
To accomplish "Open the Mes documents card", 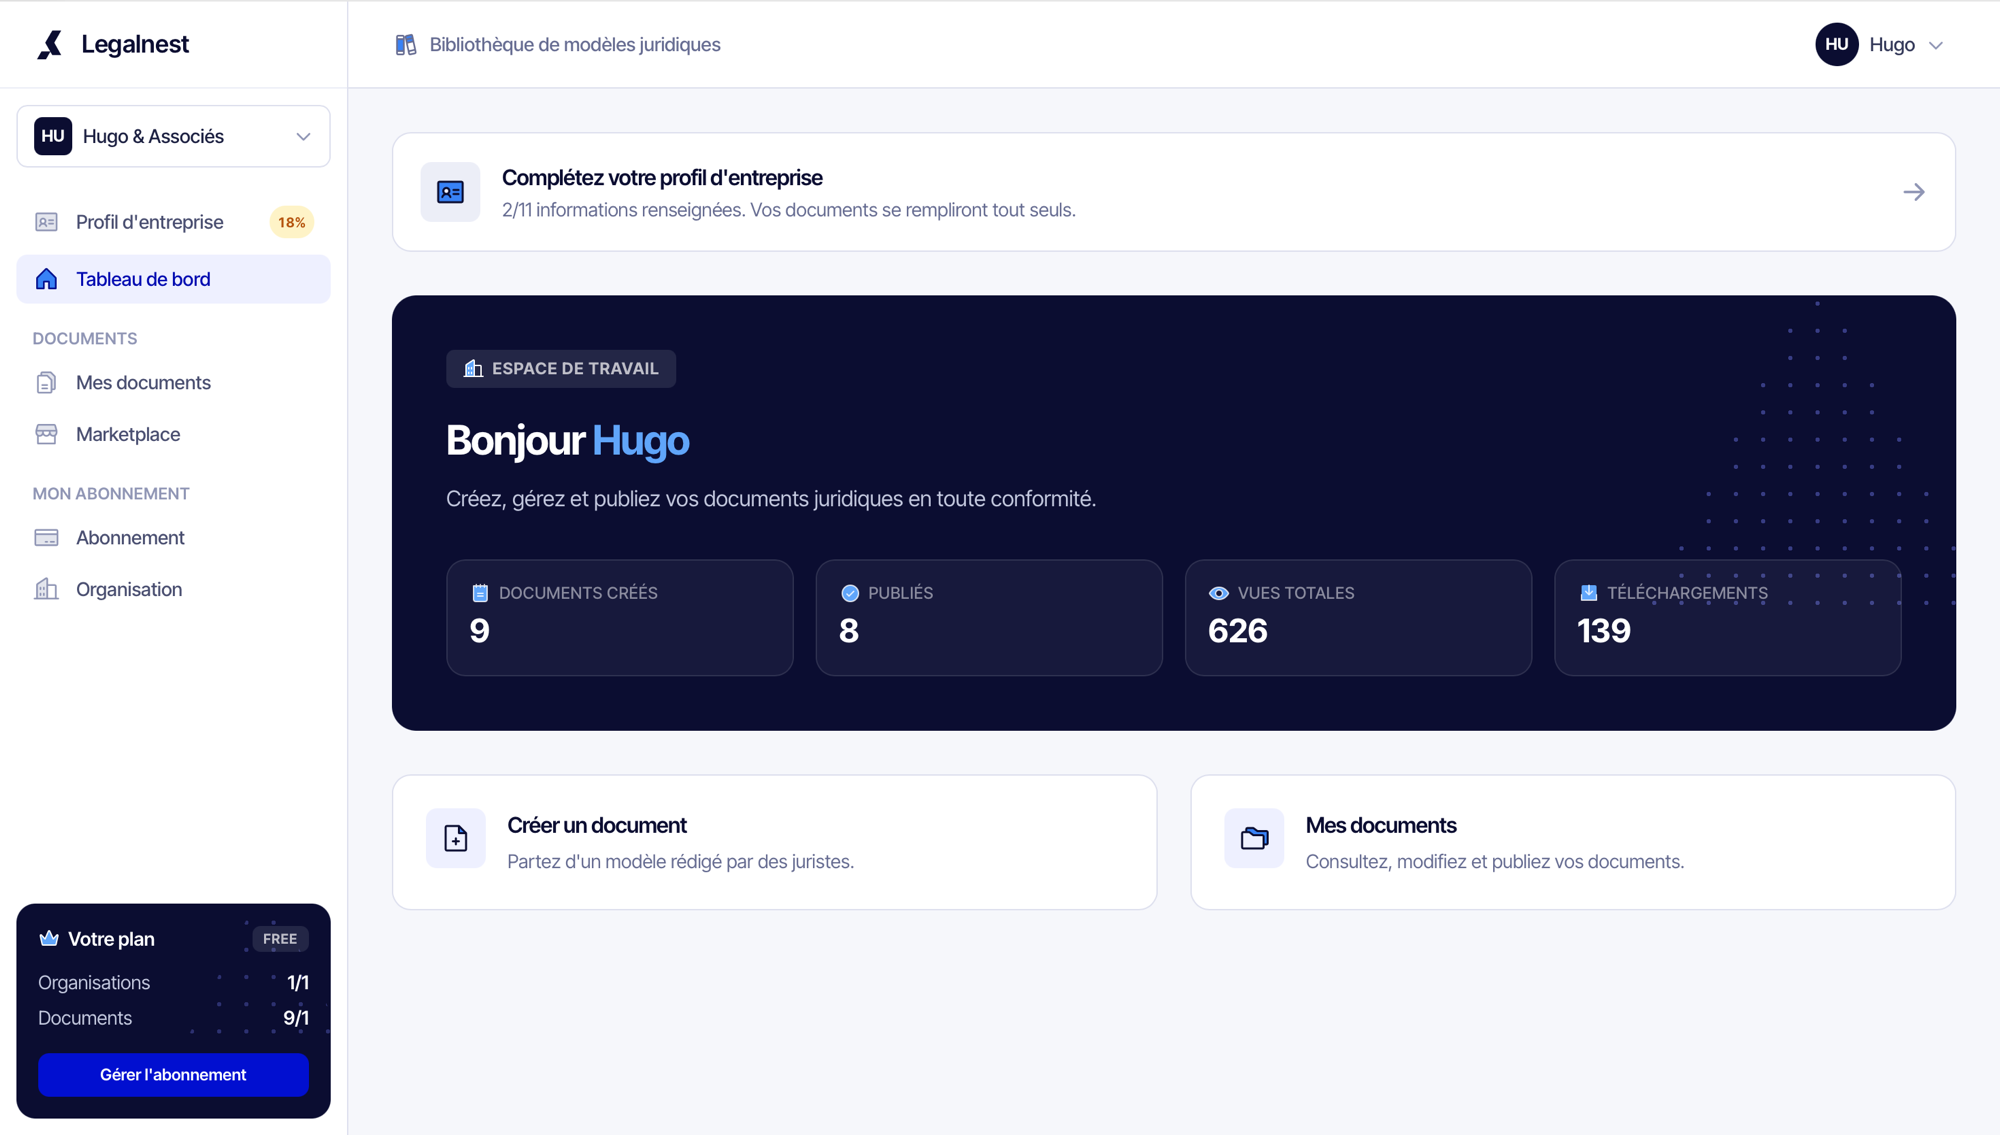I will (x=1573, y=842).
